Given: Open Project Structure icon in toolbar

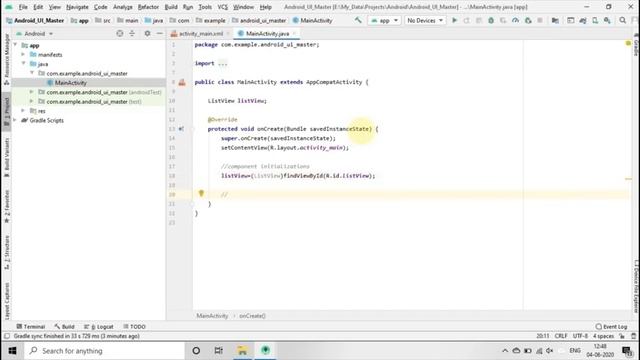Looking at the screenshot, I should pyautogui.click(x=555, y=20).
